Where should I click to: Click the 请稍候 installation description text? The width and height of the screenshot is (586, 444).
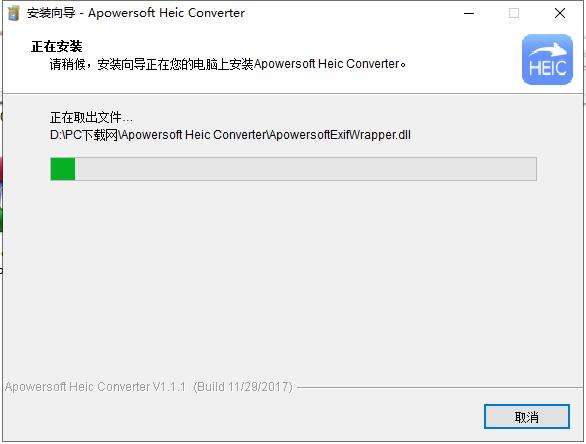pyautogui.click(x=228, y=64)
